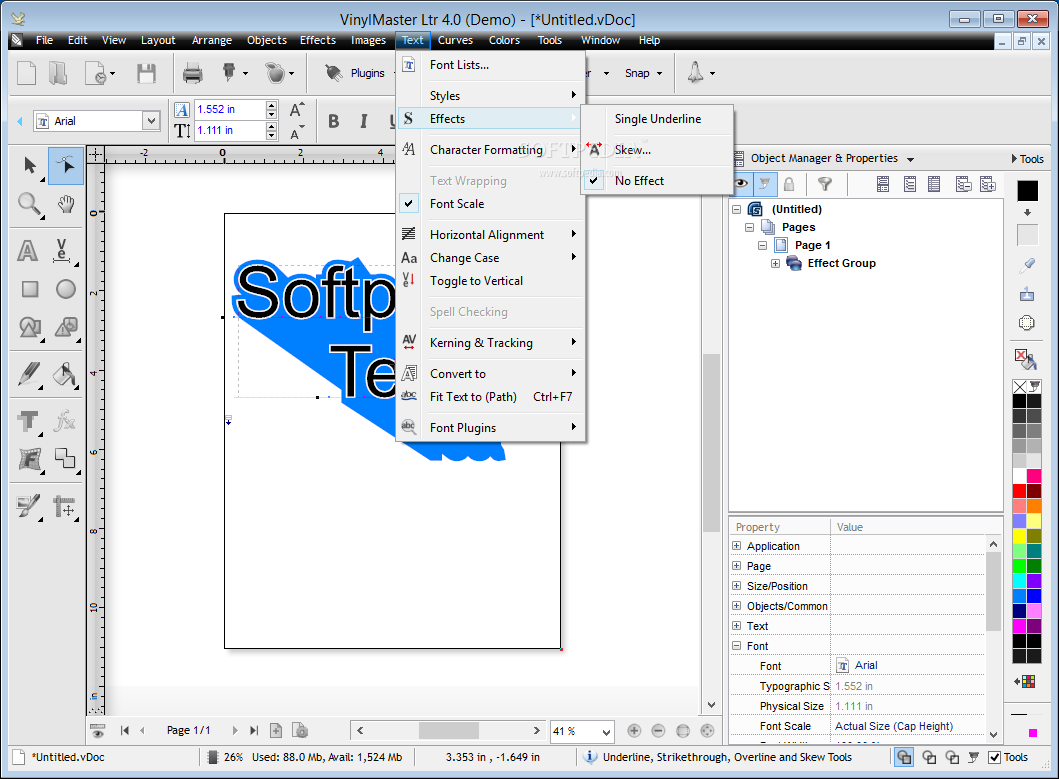Screen dimensions: 1059x779
Task: Collapse the Font property group
Action: pos(736,646)
